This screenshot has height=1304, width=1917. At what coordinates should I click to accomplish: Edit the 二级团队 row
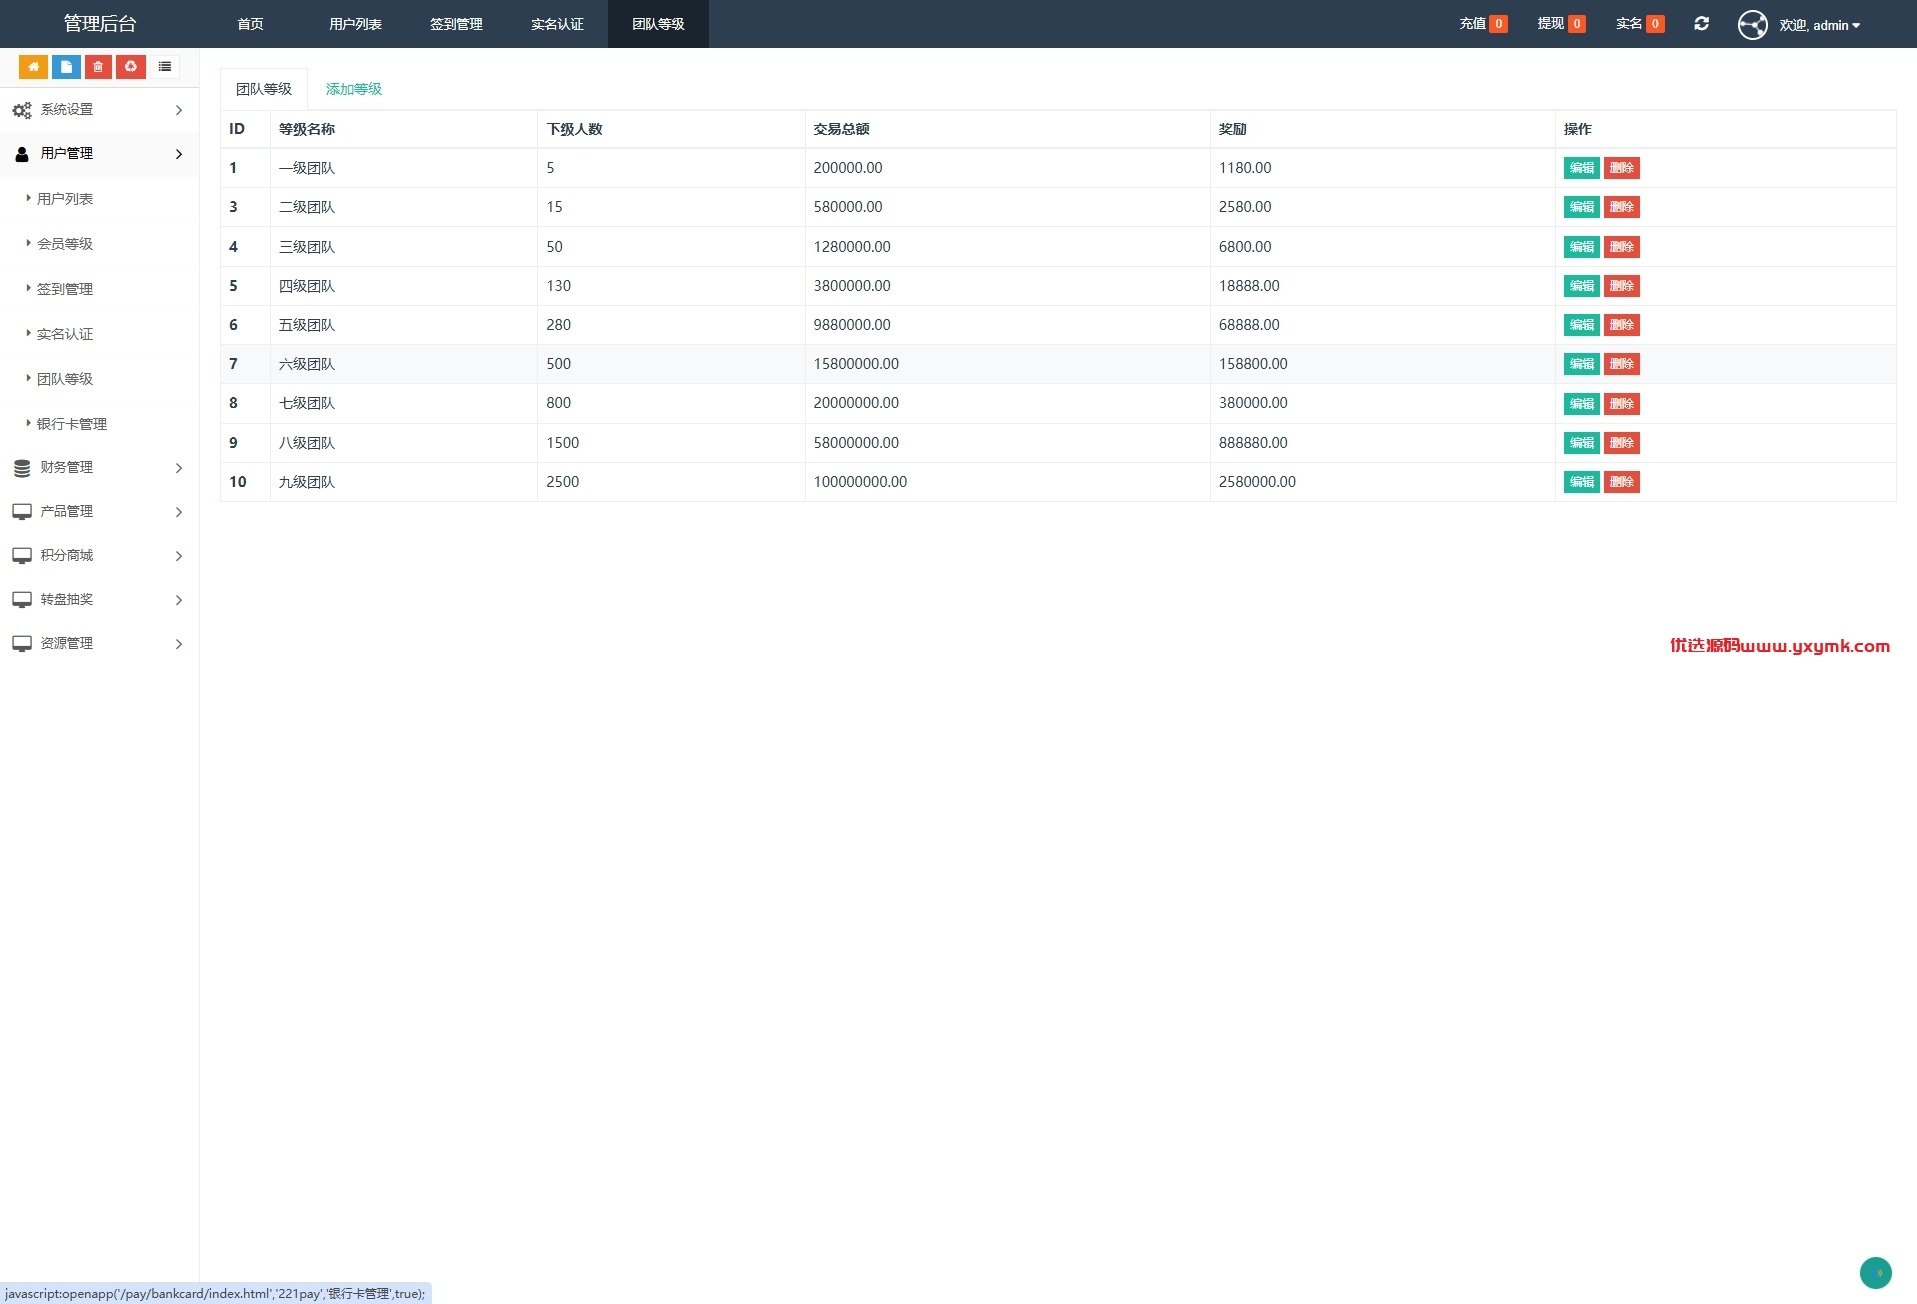pos(1581,207)
